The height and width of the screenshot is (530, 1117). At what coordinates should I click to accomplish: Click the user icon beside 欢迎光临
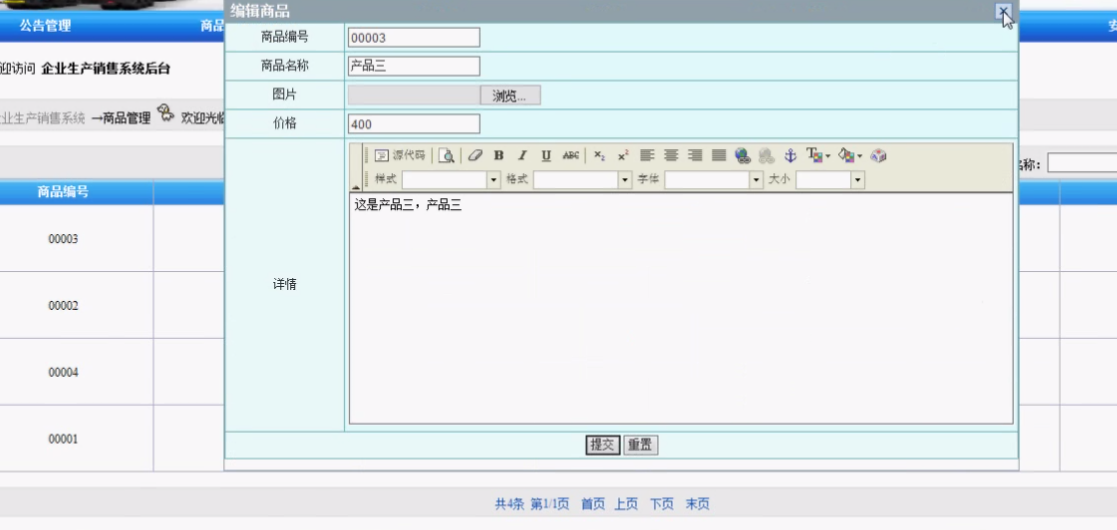pos(166,113)
